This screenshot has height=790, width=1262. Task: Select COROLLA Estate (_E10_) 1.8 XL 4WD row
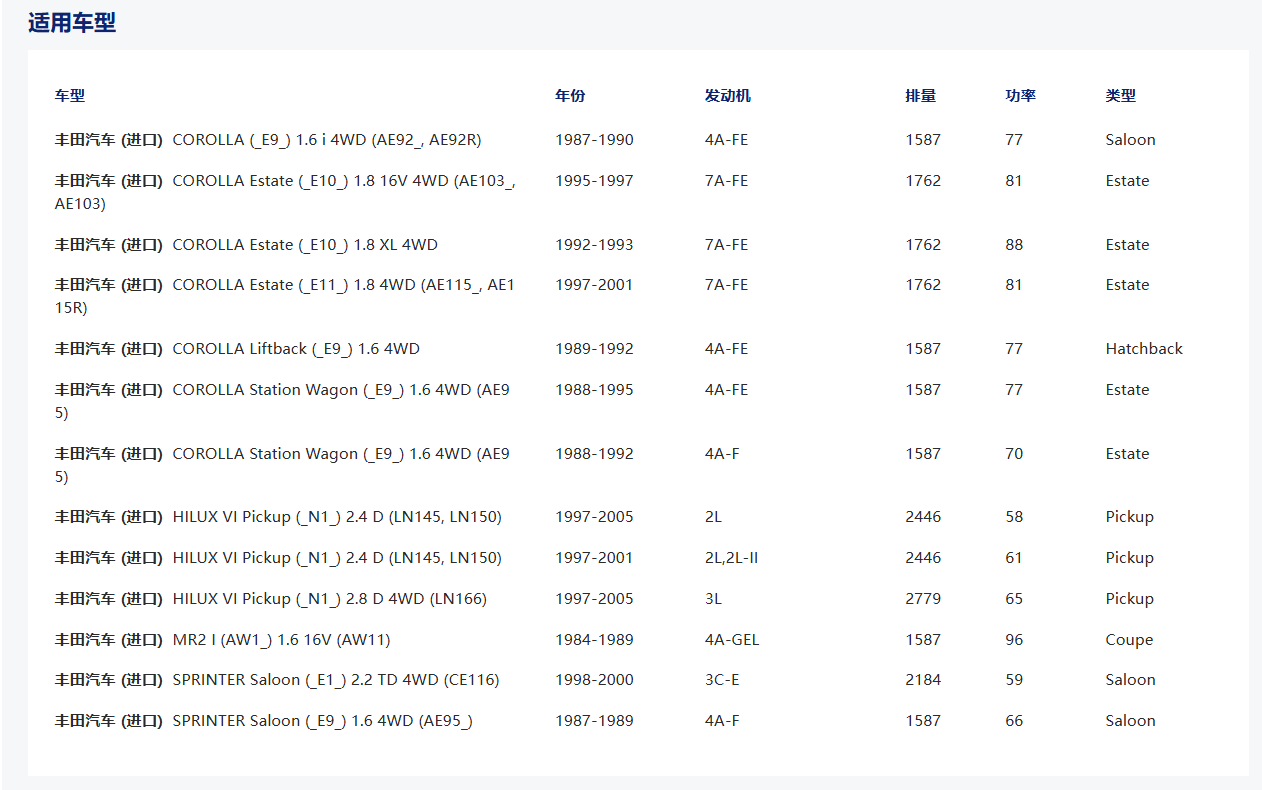point(304,245)
